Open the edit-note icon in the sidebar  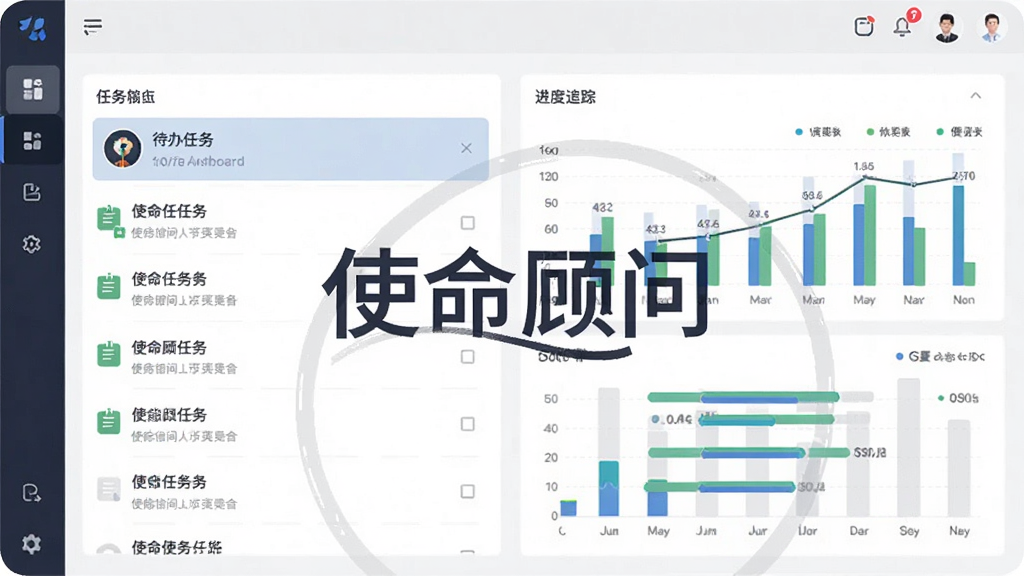32,192
